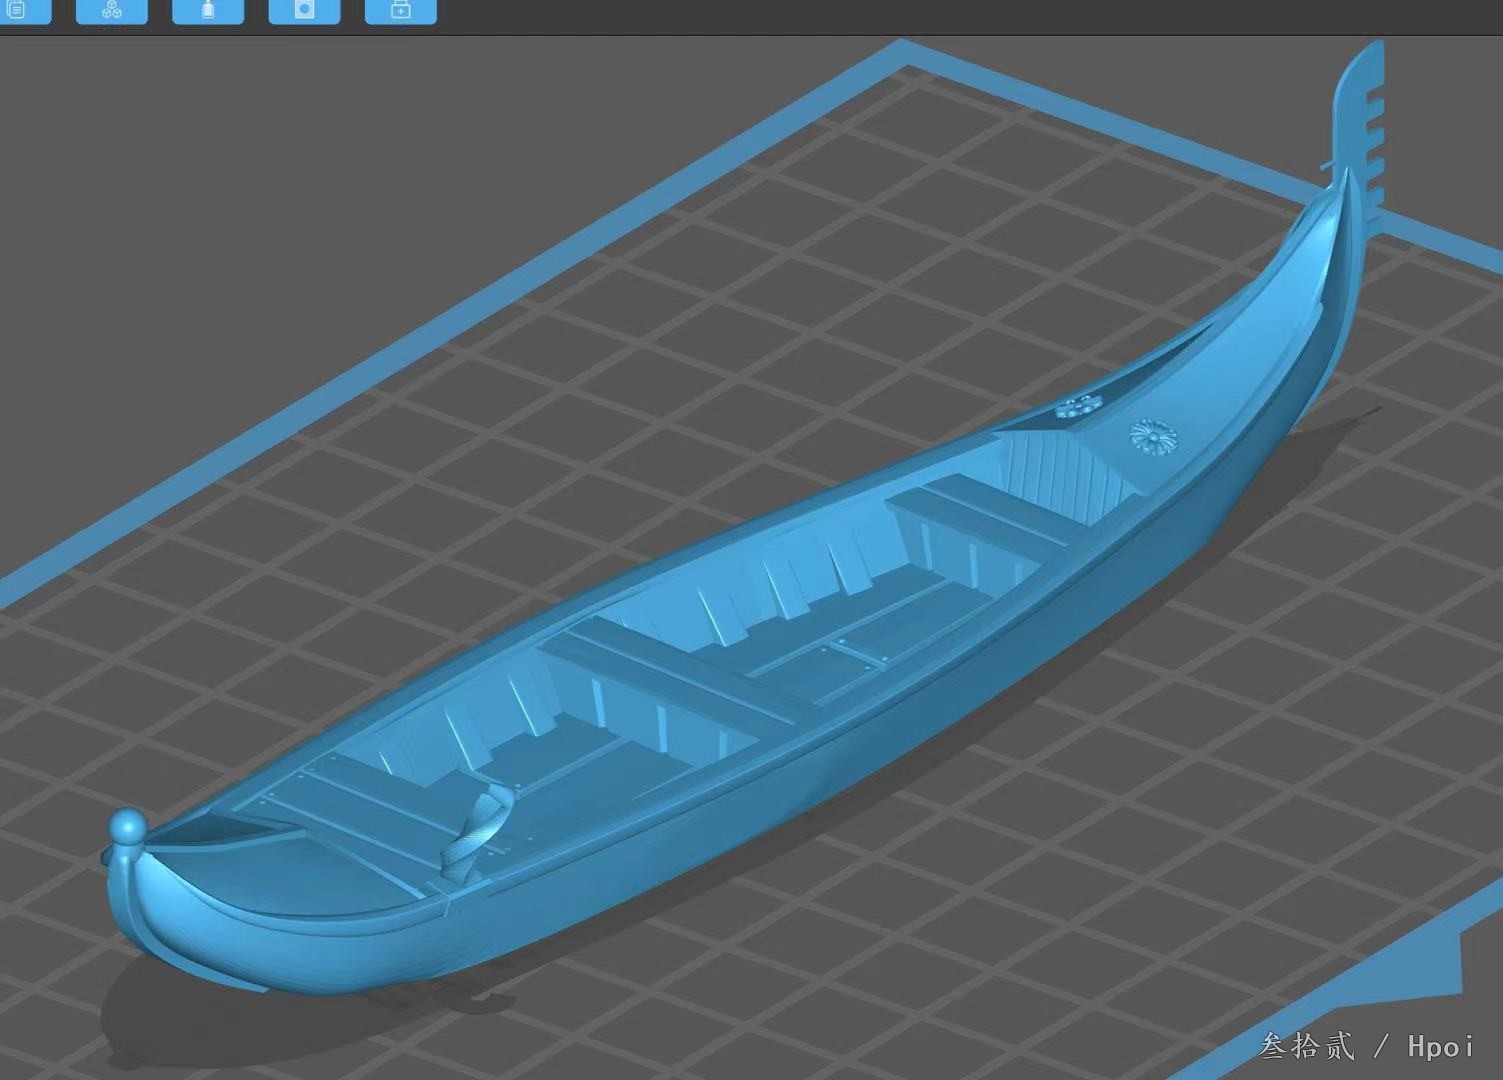Click the printer machine toolbar button

point(305,11)
